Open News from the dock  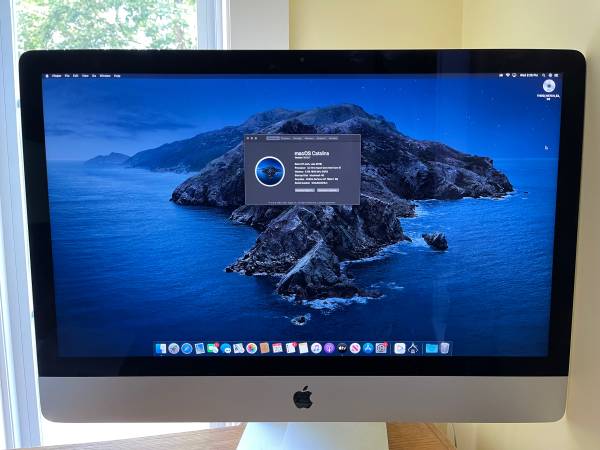pos(355,348)
